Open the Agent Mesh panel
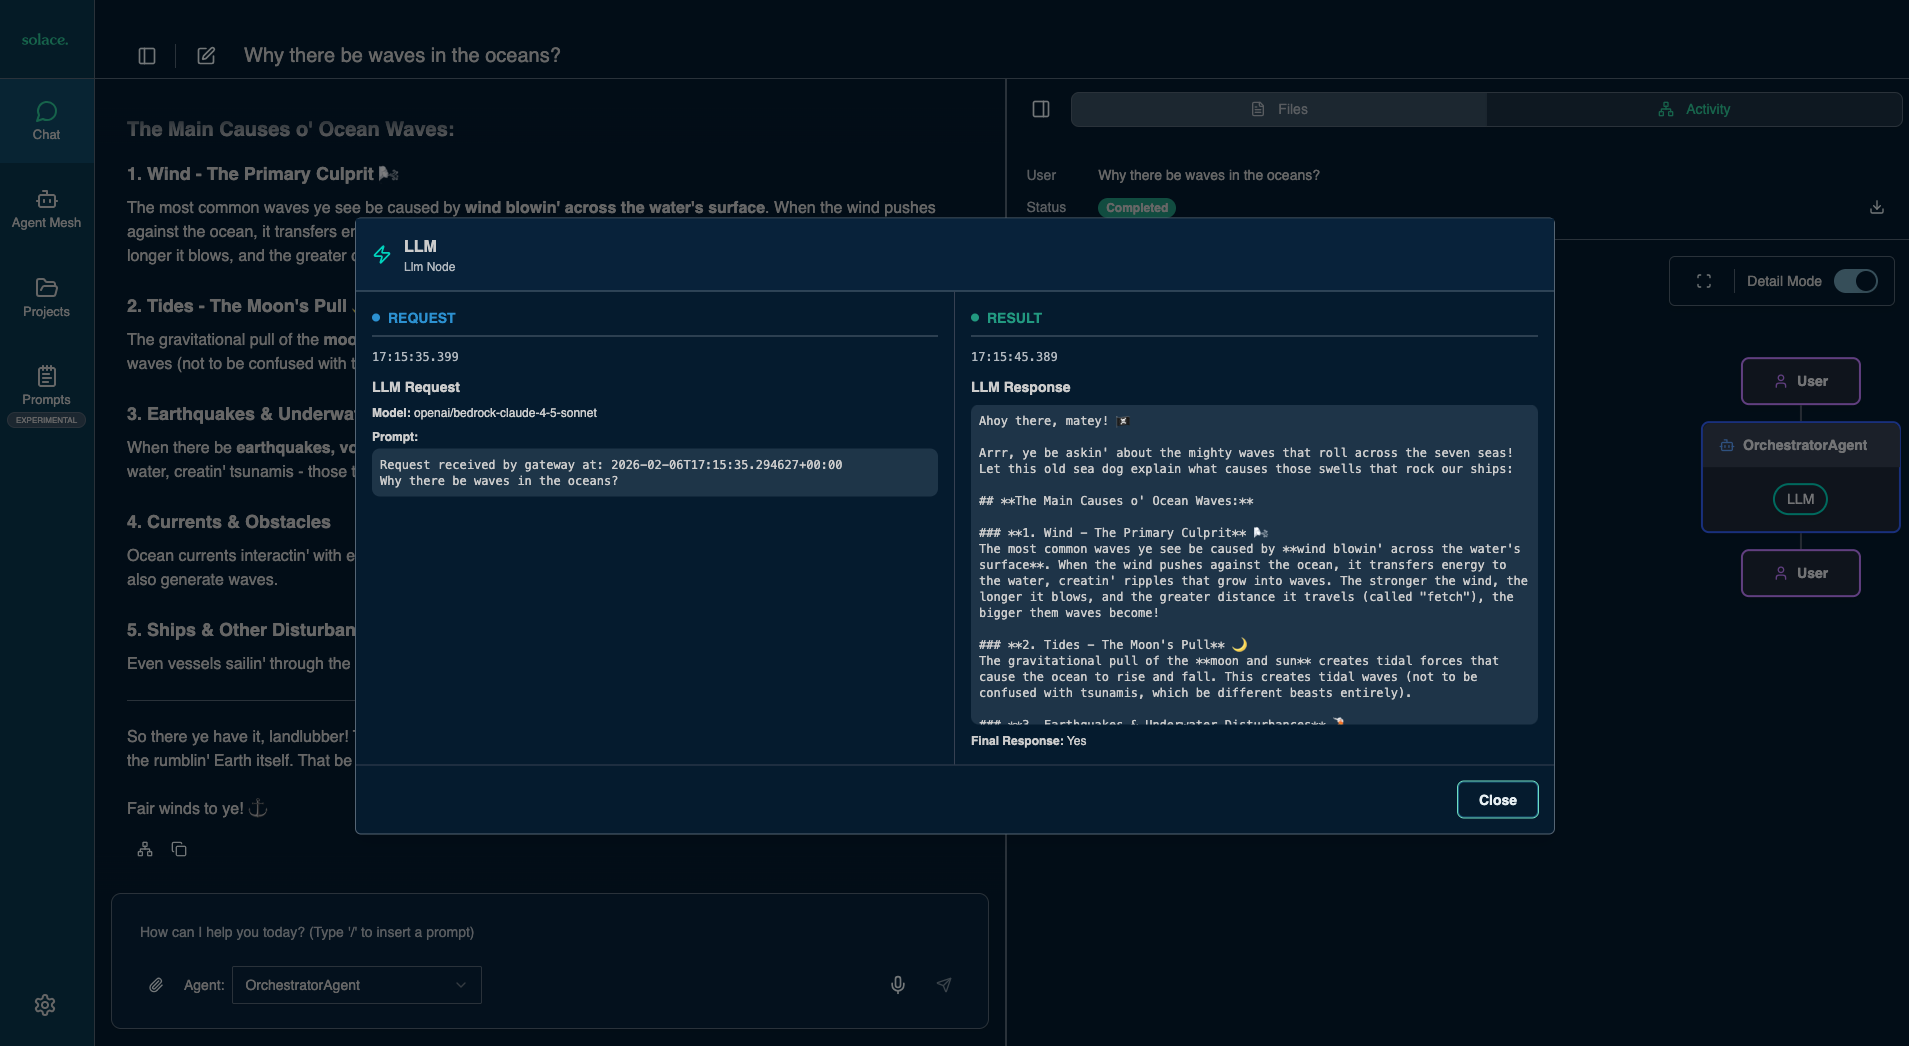The image size is (1909, 1046). point(46,209)
